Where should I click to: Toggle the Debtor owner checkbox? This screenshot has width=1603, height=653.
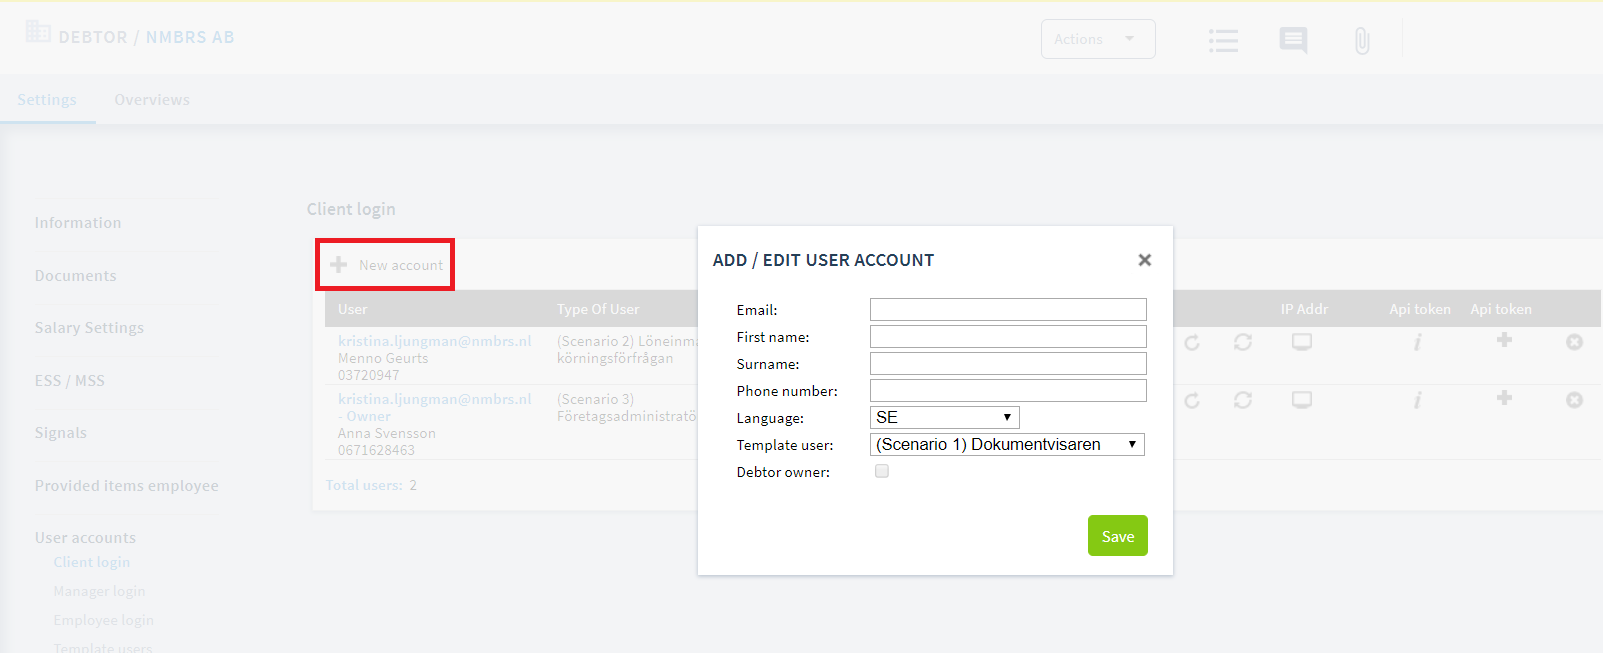pyautogui.click(x=882, y=471)
